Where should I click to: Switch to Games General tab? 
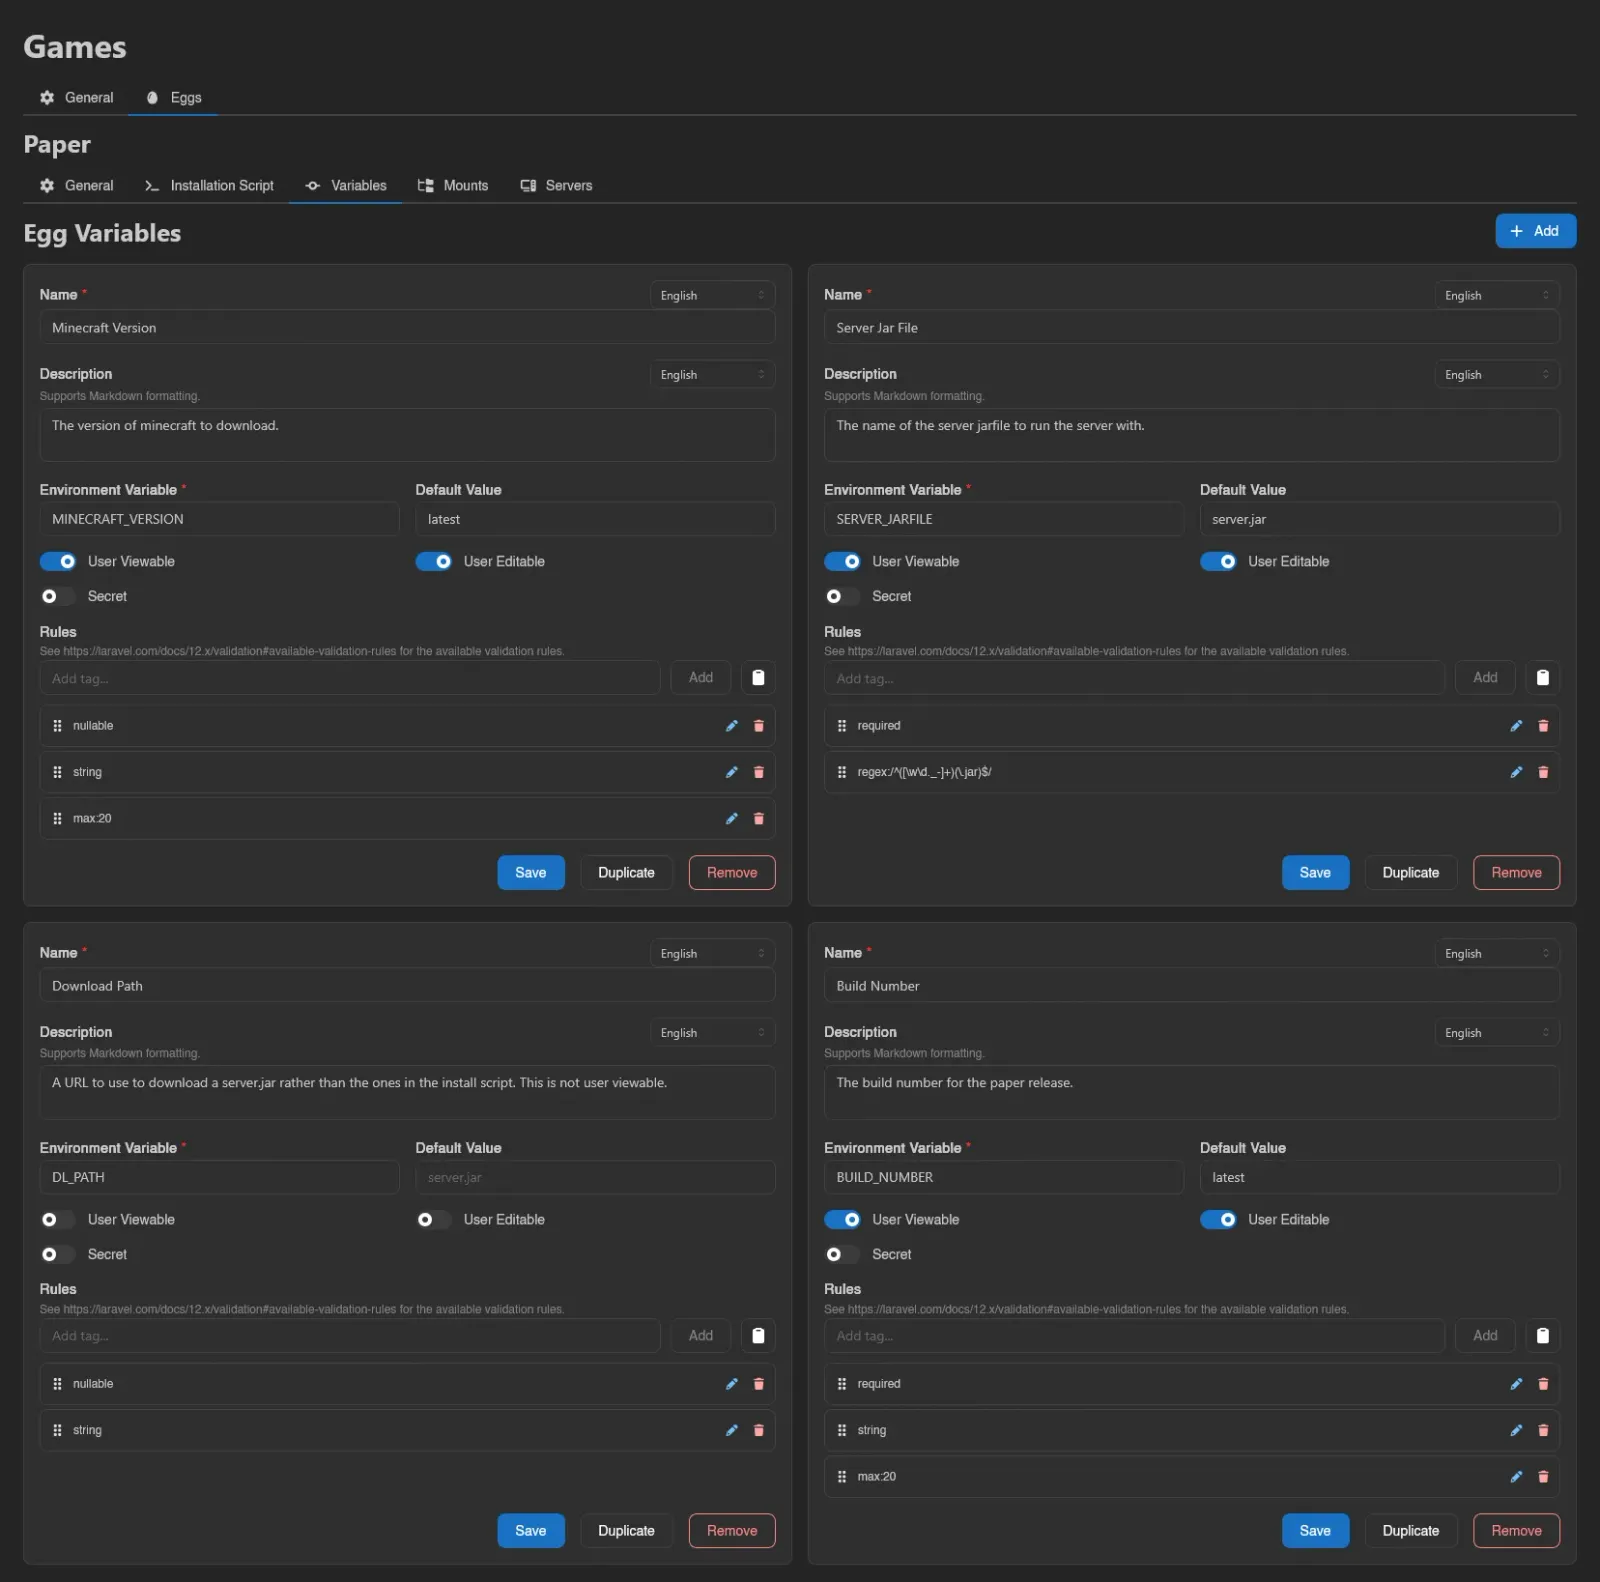point(77,98)
